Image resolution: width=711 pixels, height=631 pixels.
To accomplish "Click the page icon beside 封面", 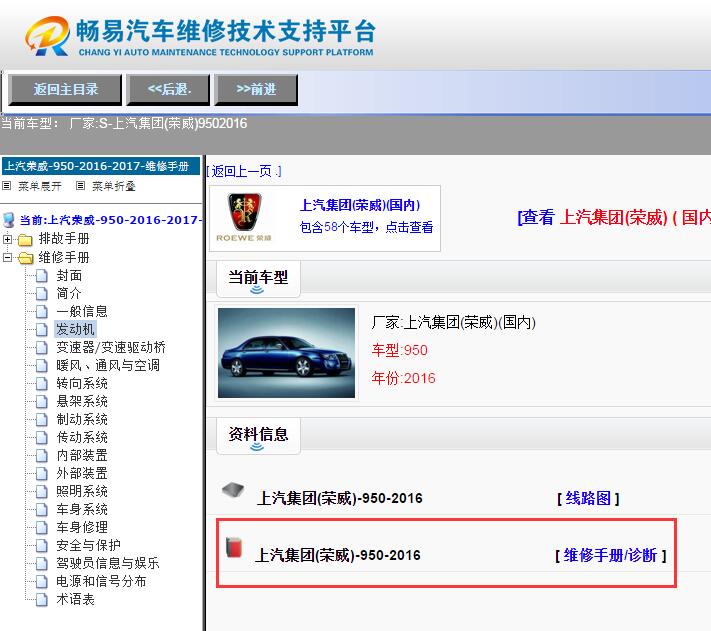I will pyautogui.click(x=42, y=276).
